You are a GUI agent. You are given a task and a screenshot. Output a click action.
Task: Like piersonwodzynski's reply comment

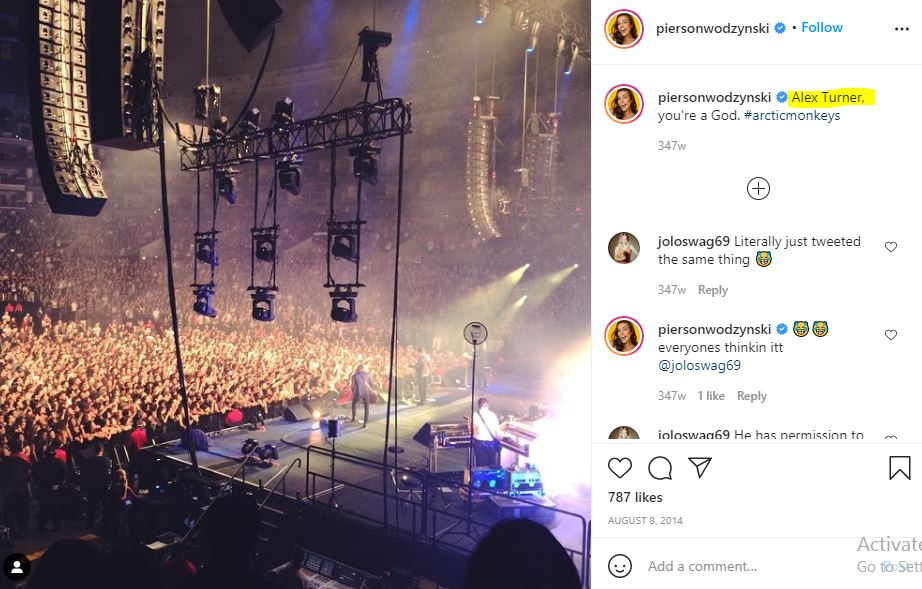coord(891,335)
